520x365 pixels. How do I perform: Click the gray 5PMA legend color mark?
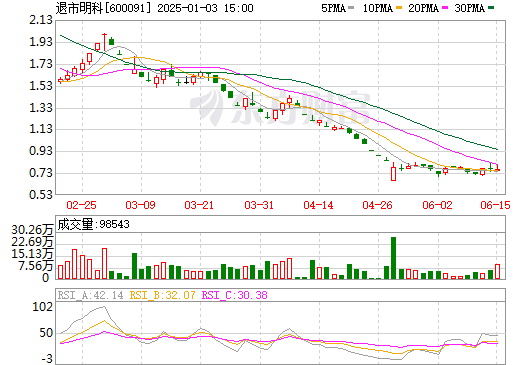coord(351,8)
